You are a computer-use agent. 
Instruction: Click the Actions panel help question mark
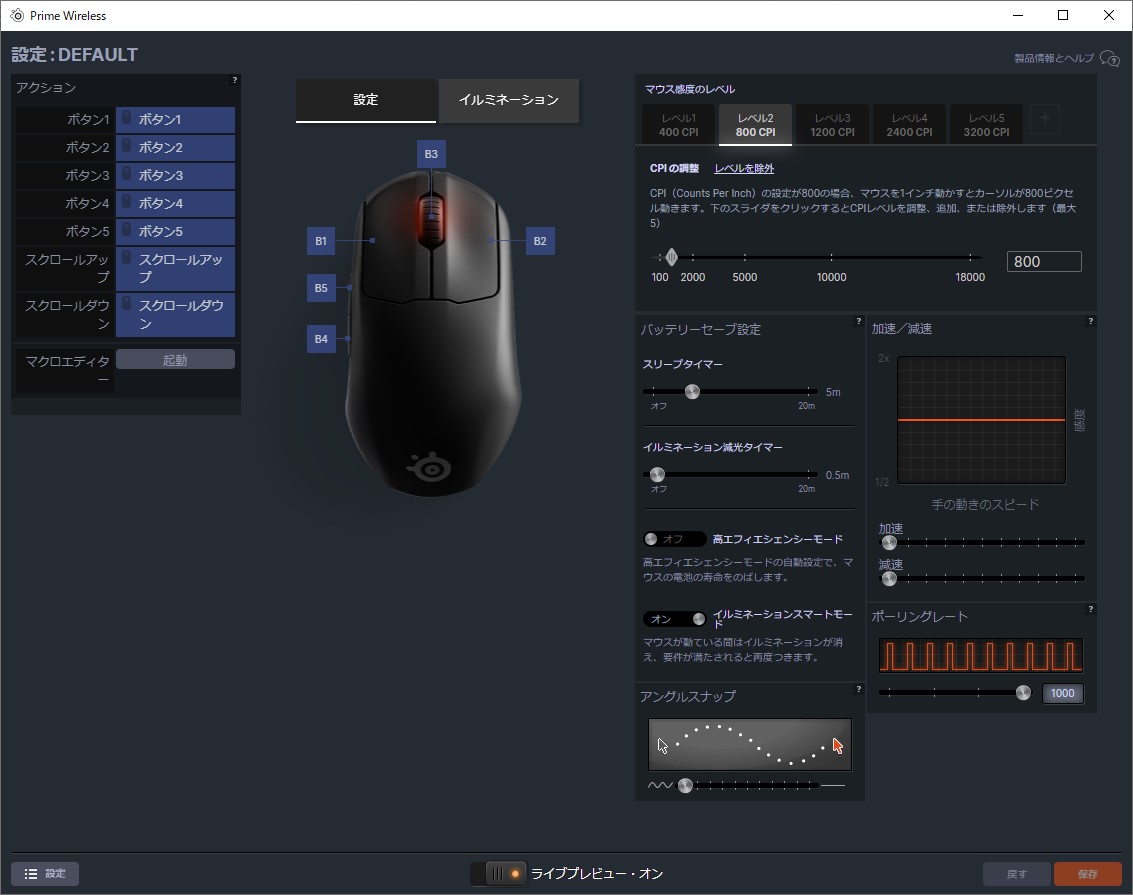pos(234,80)
